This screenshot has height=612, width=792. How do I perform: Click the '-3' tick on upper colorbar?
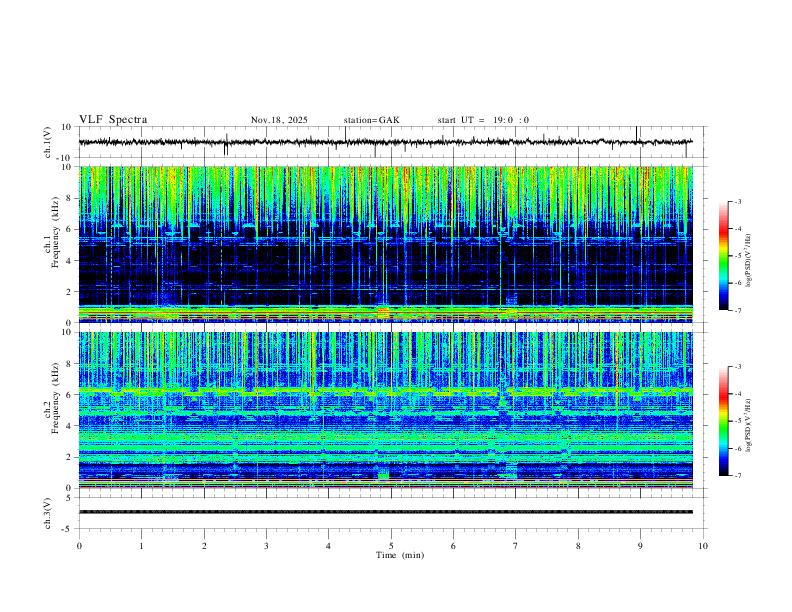click(x=738, y=201)
